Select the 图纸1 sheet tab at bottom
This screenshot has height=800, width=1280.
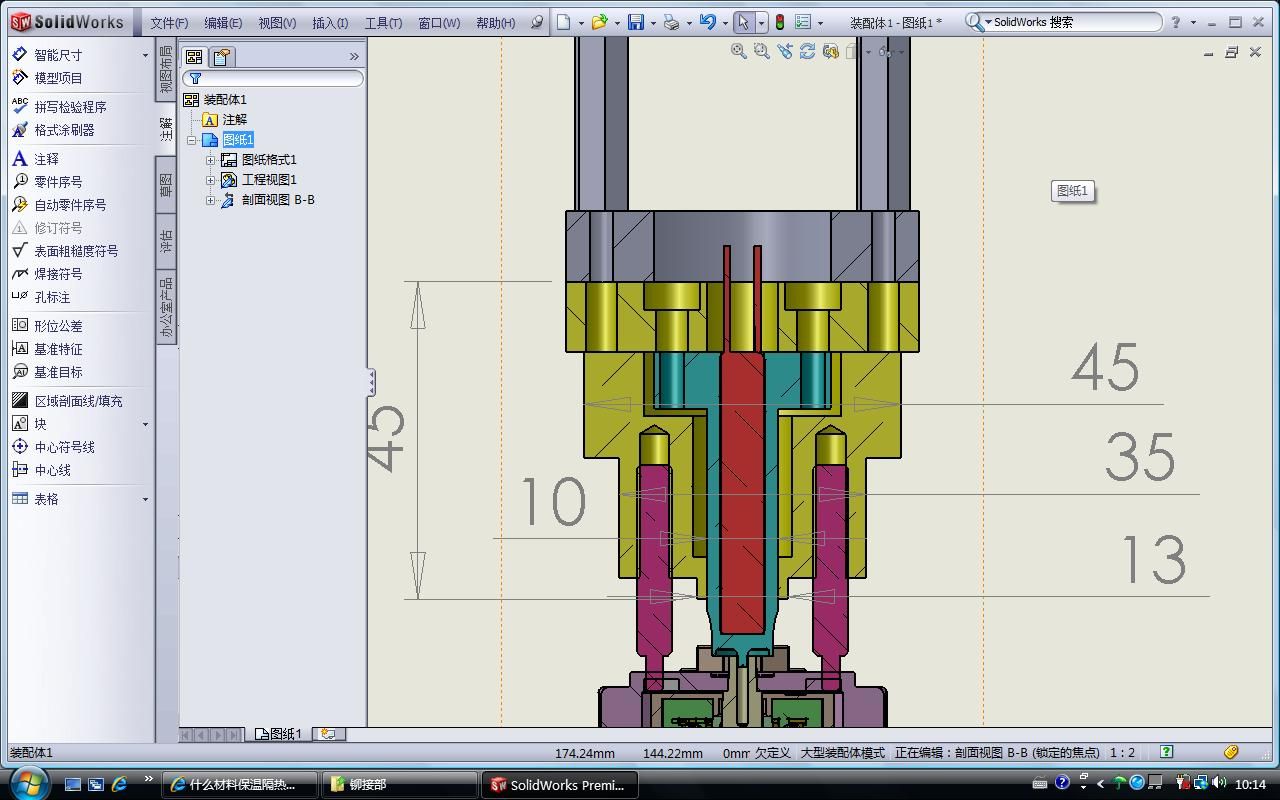(x=279, y=734)
